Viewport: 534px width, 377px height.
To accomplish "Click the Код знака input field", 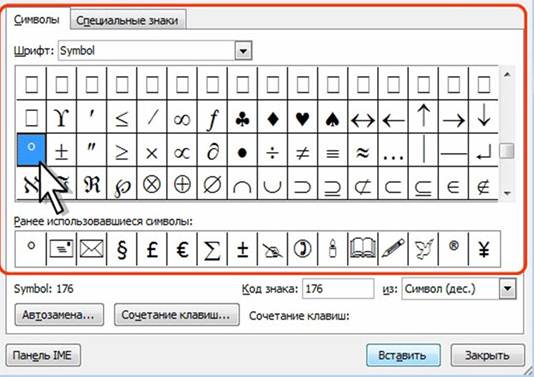I will coord(338,289).
